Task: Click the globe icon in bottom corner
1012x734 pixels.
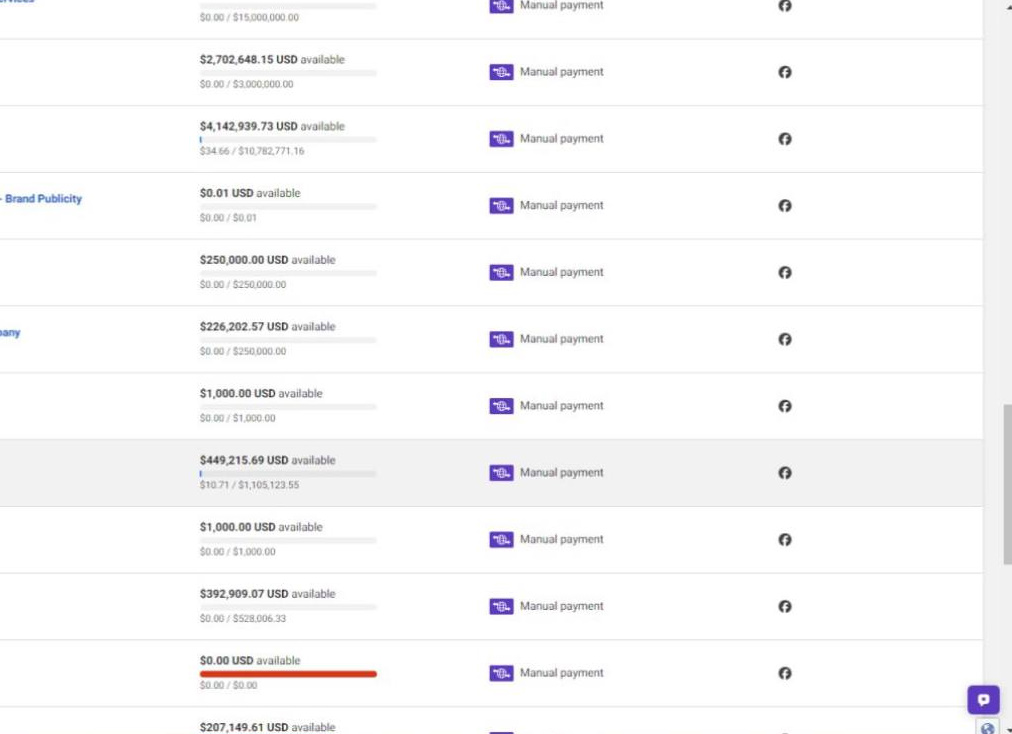Action: 987,728
